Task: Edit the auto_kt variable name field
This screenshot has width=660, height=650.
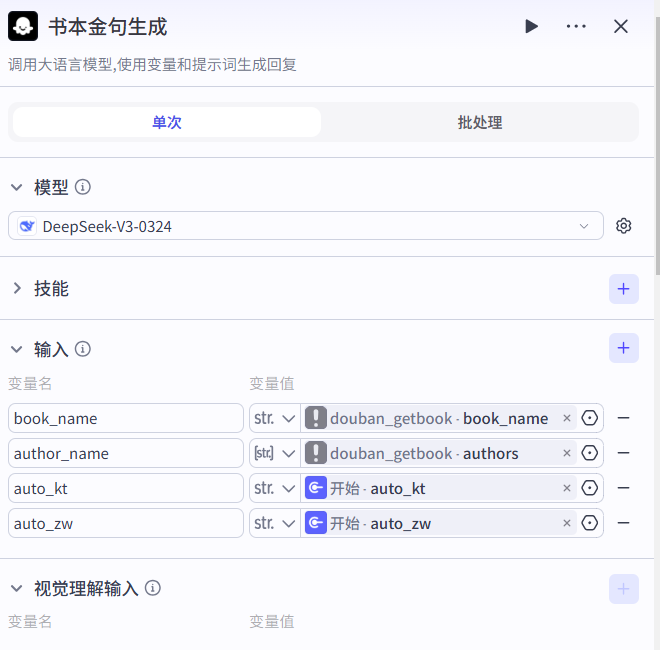Action: click(126, 488)
